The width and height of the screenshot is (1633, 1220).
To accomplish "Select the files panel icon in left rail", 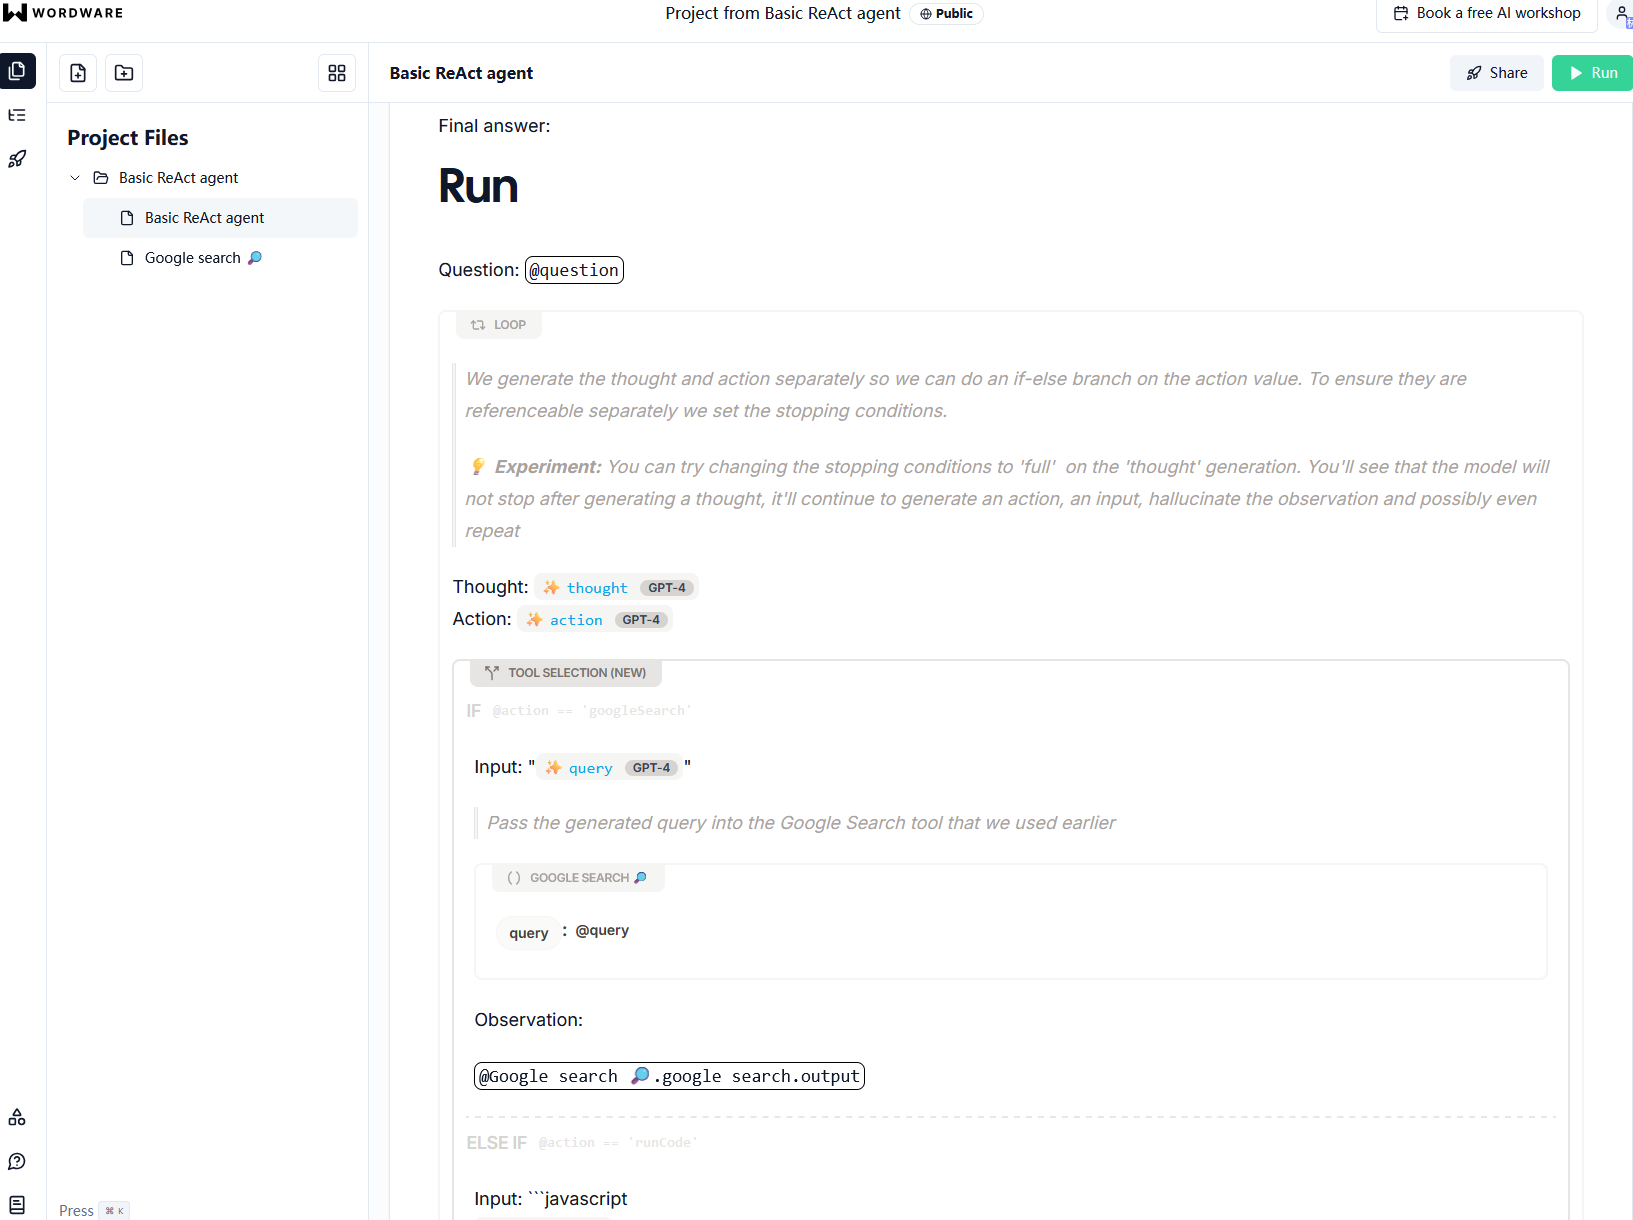I will pos(18,71).
